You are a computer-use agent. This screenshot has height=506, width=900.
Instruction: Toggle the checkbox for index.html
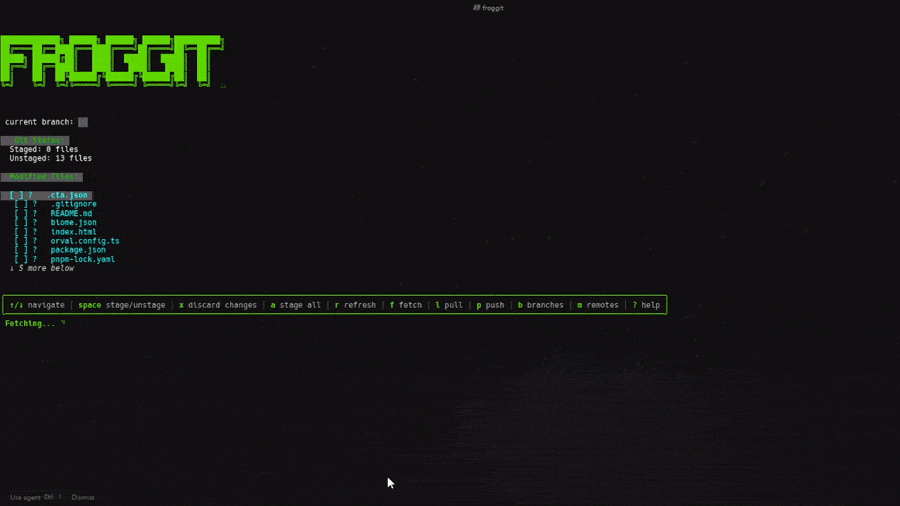click(x=21, y=232)
